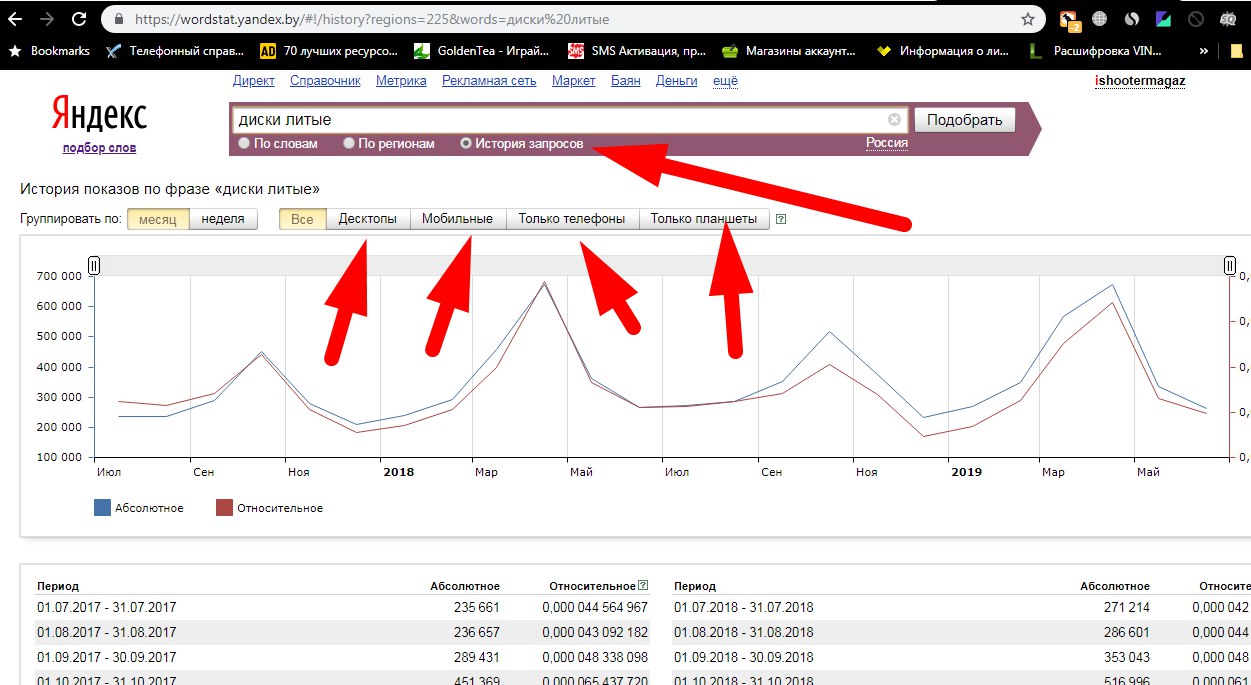Open the GoldenTea bookmark
1251x685 pixels.
pyautogui.click(x=483, y=51)
